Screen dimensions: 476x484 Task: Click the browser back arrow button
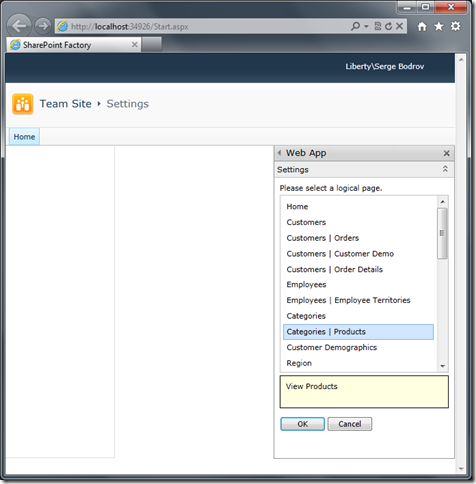(19, 26)
